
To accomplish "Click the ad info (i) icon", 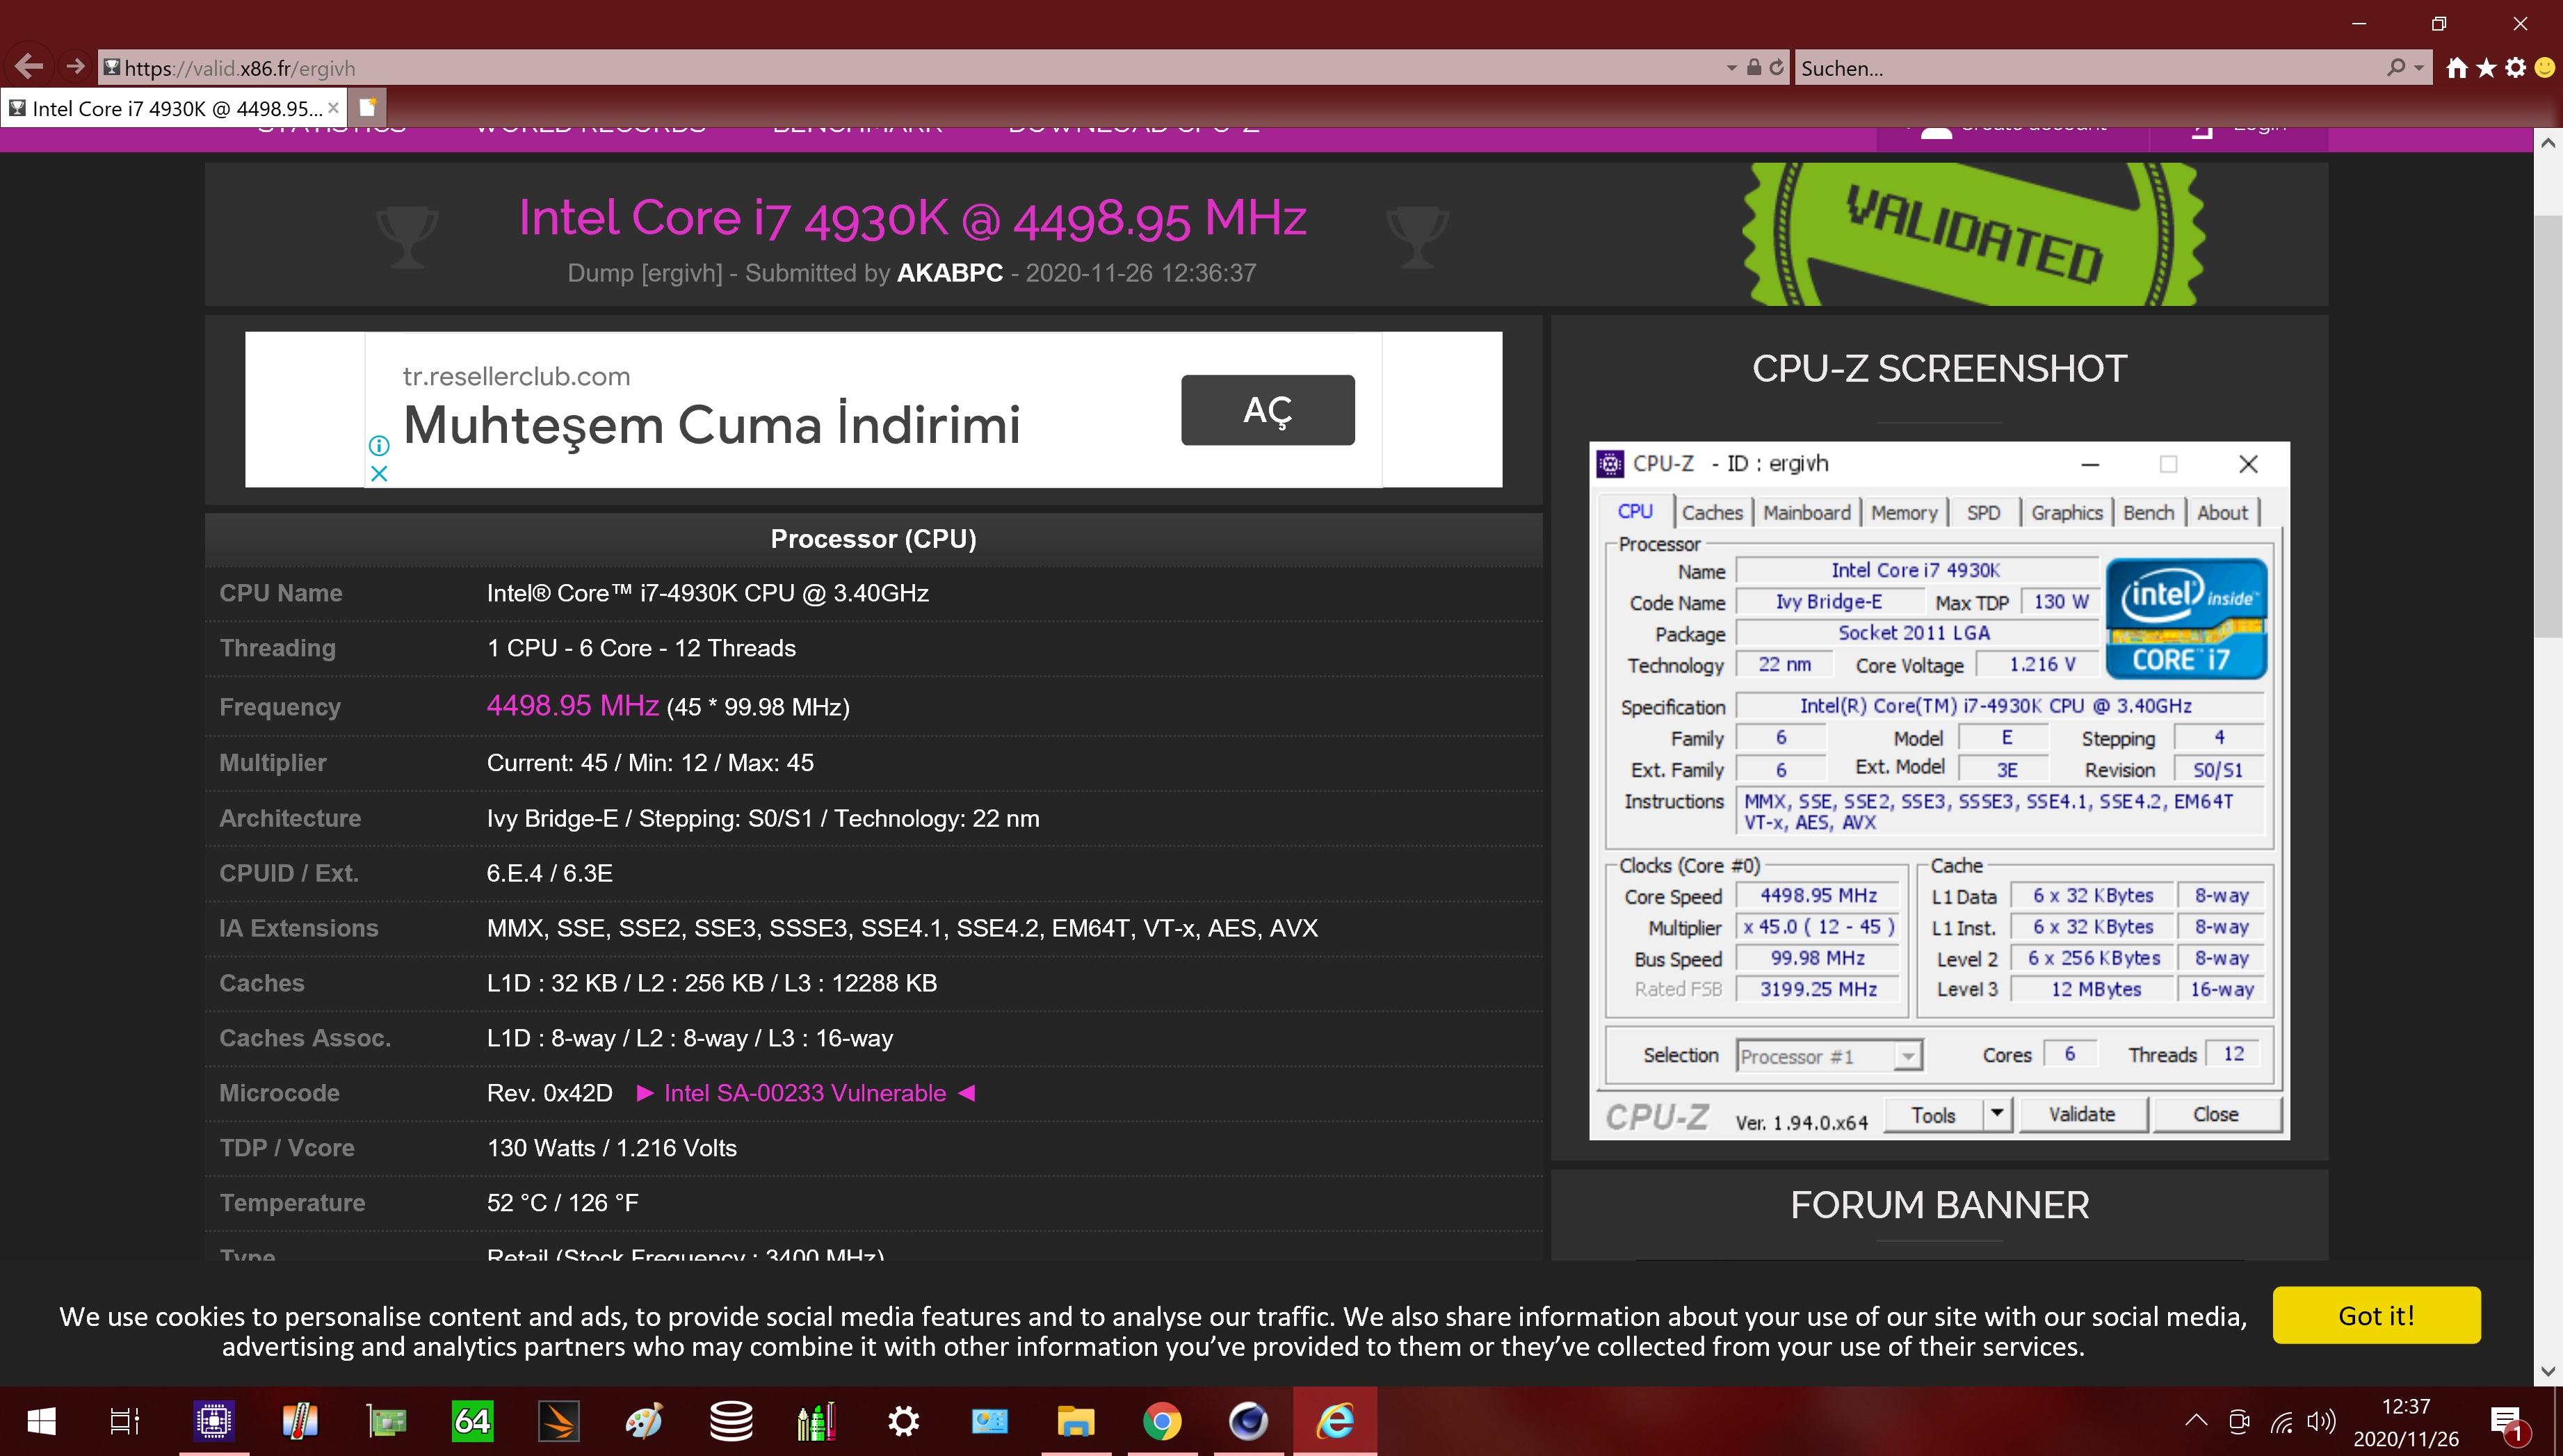I will coord(378,445).
